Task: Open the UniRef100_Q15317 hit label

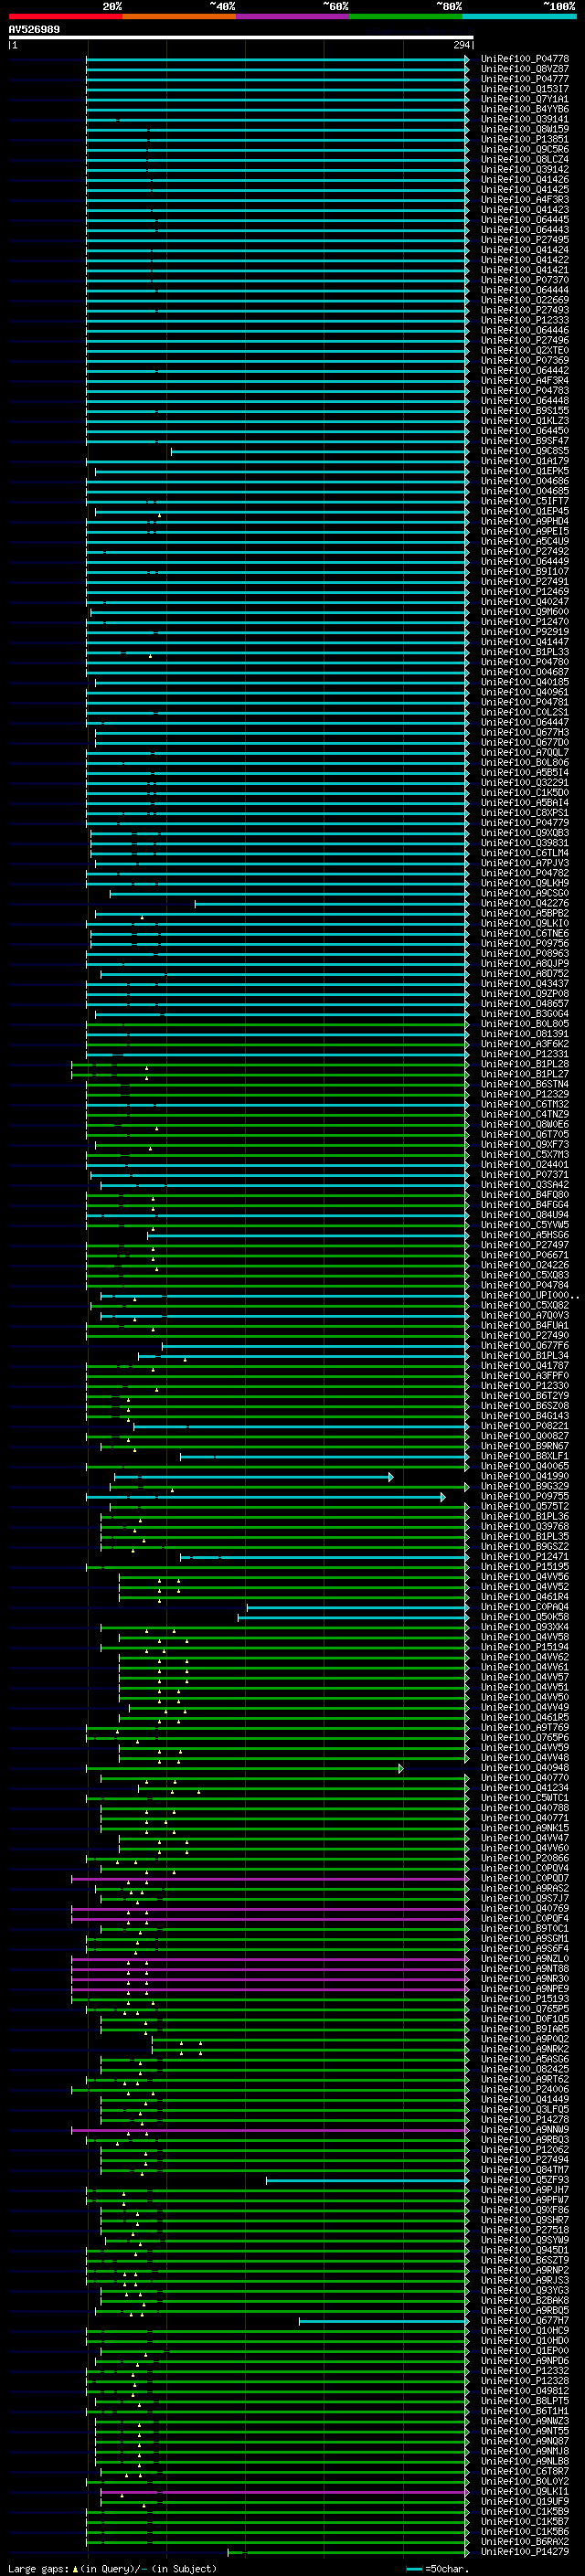Action: pos(525,89)
